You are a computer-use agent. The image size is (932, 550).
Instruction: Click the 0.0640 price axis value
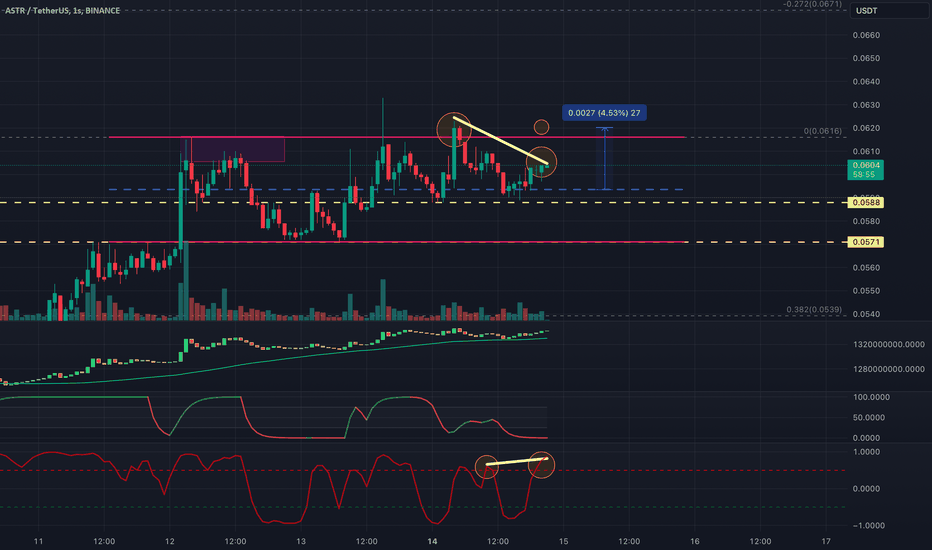tap(866, 81)
